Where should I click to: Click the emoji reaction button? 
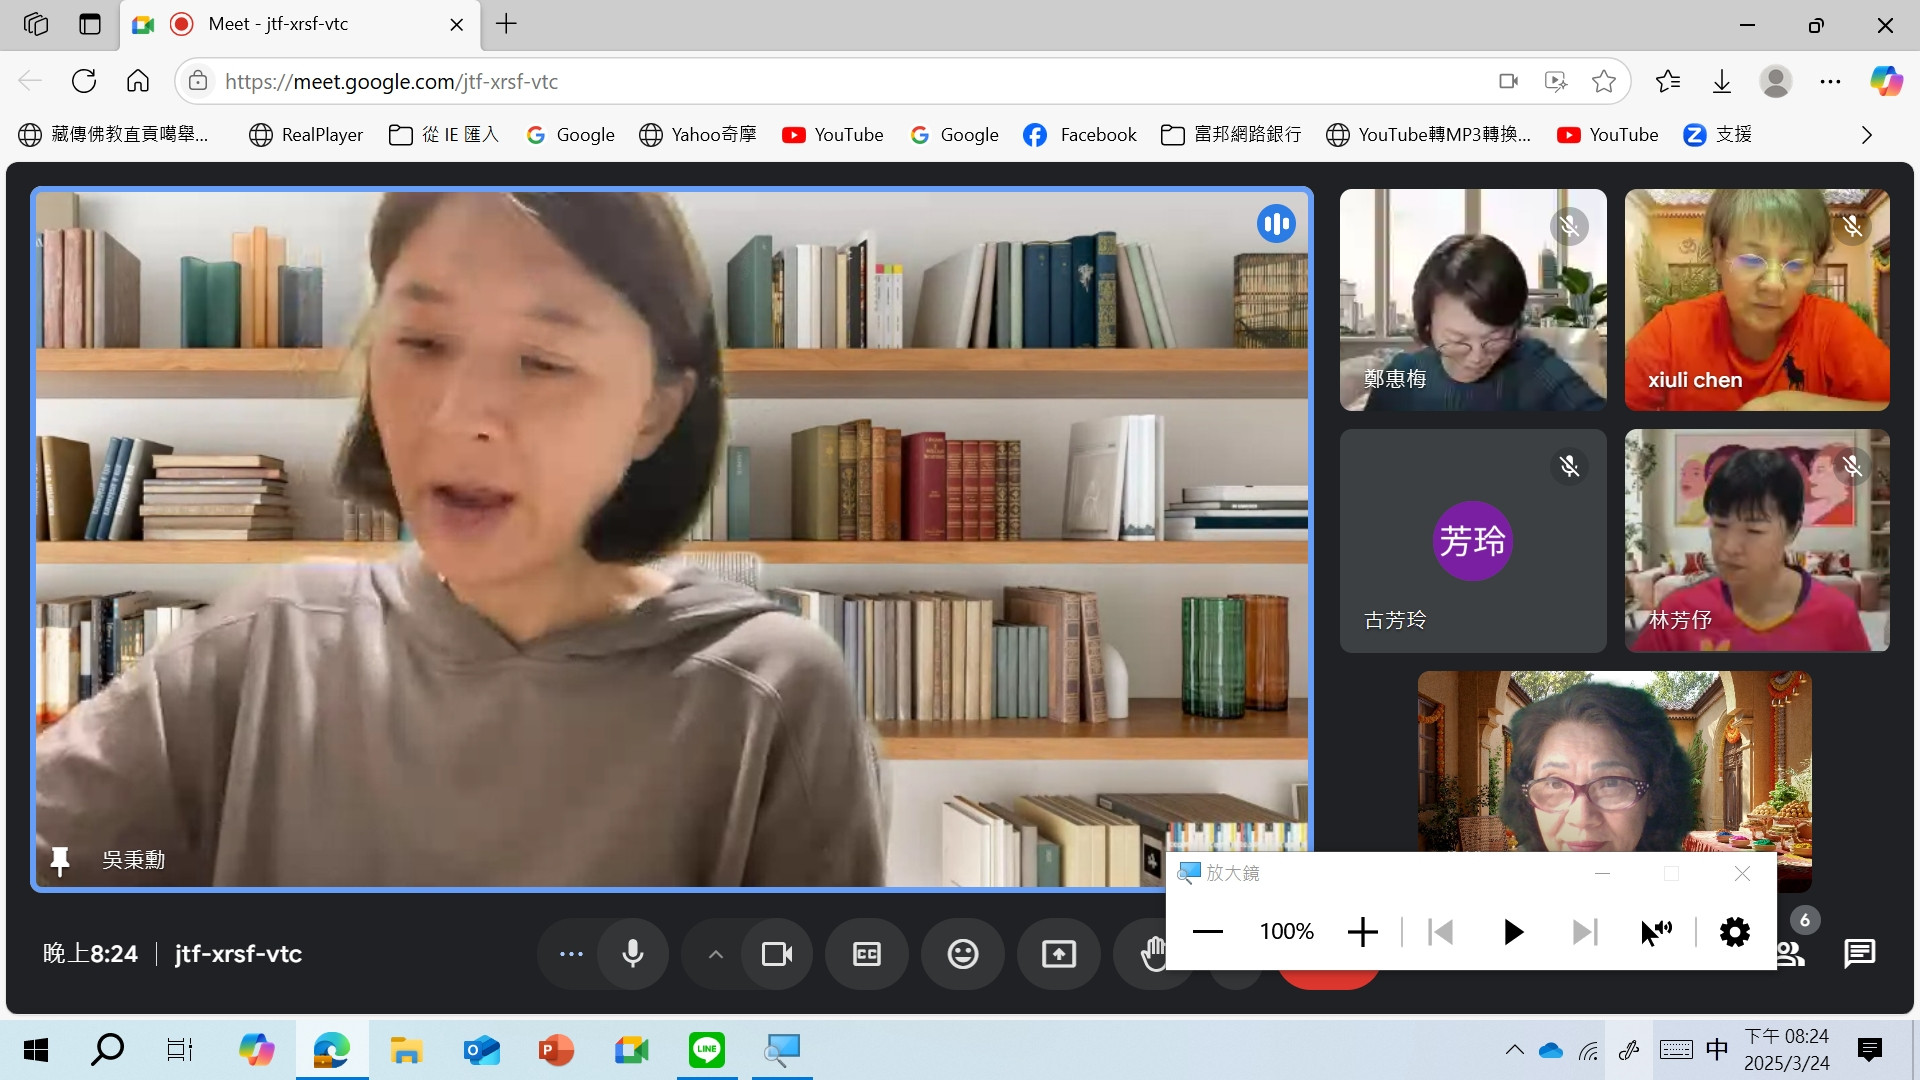point(962,954)
